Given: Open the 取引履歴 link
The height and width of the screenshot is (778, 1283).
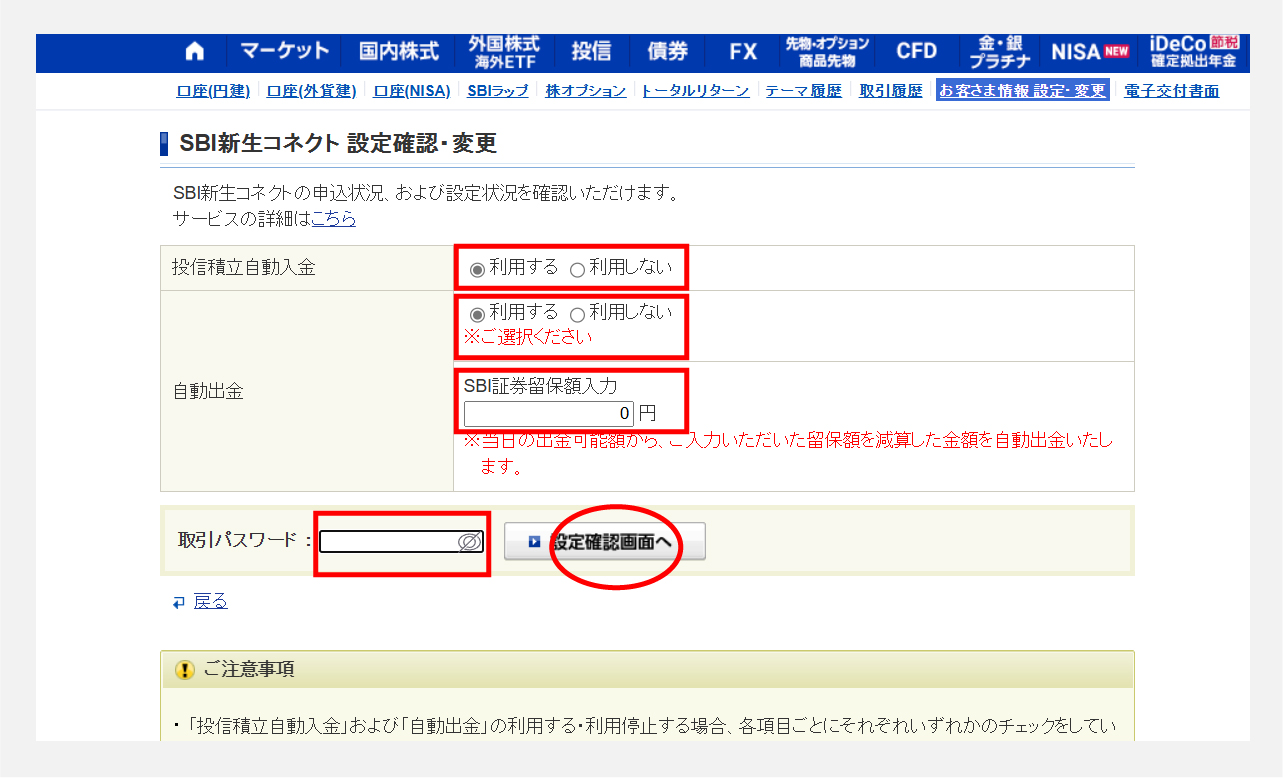Looking at the screenshot, I should [891, 91].
